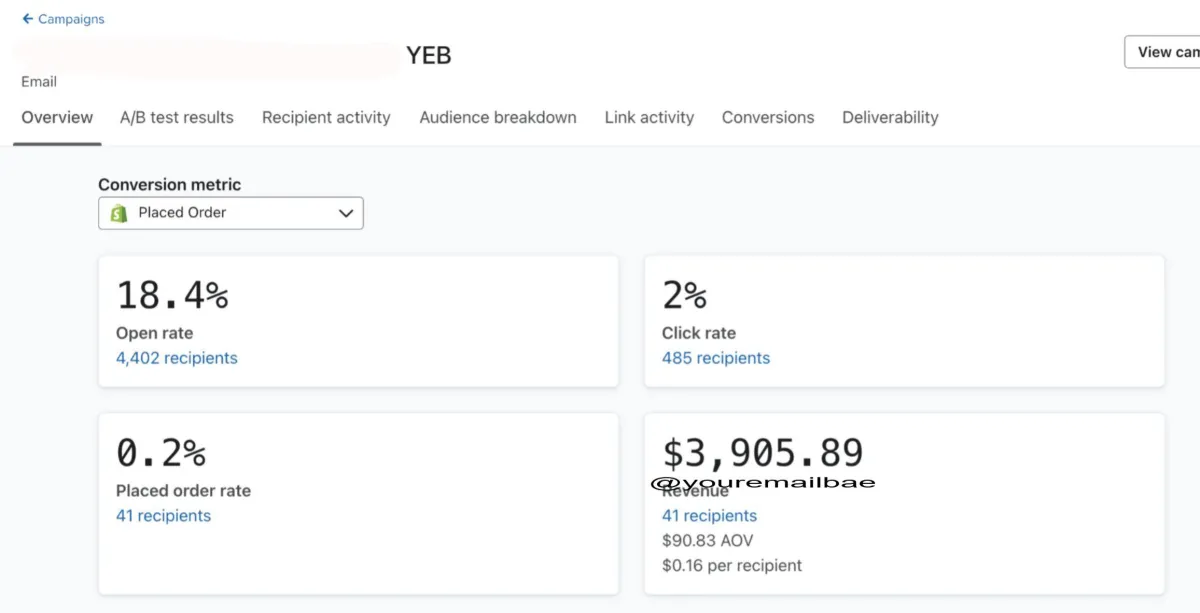Open the 485 recipients link under Click rate

[x=716, y=358]
